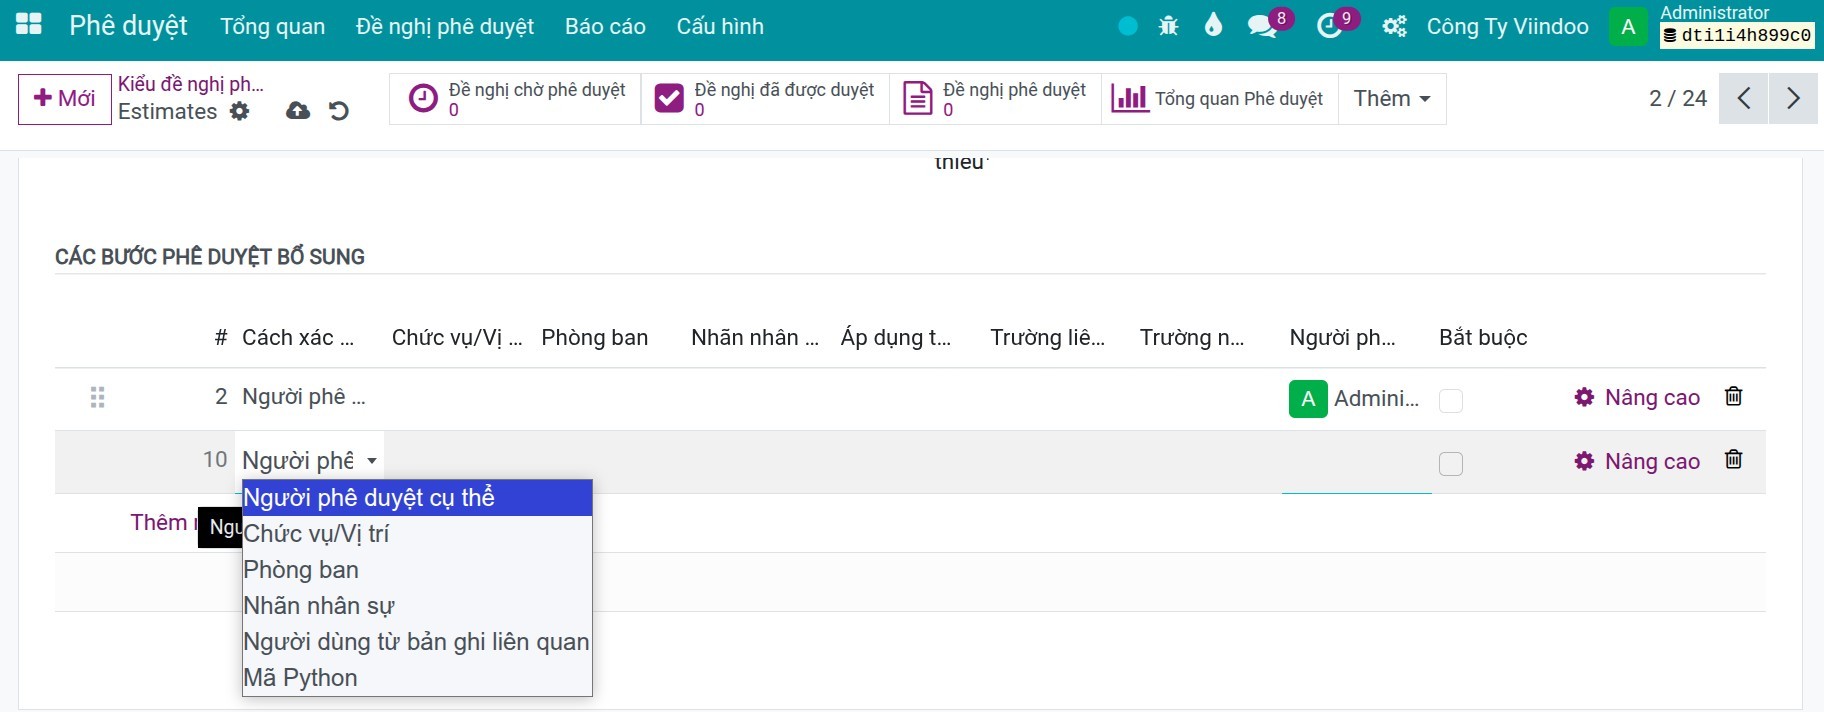Select Người dùng từ bản ghi liên quan
Viewport: 1824px width, 712px height.
pyautogui.click(x=417, y=642)
